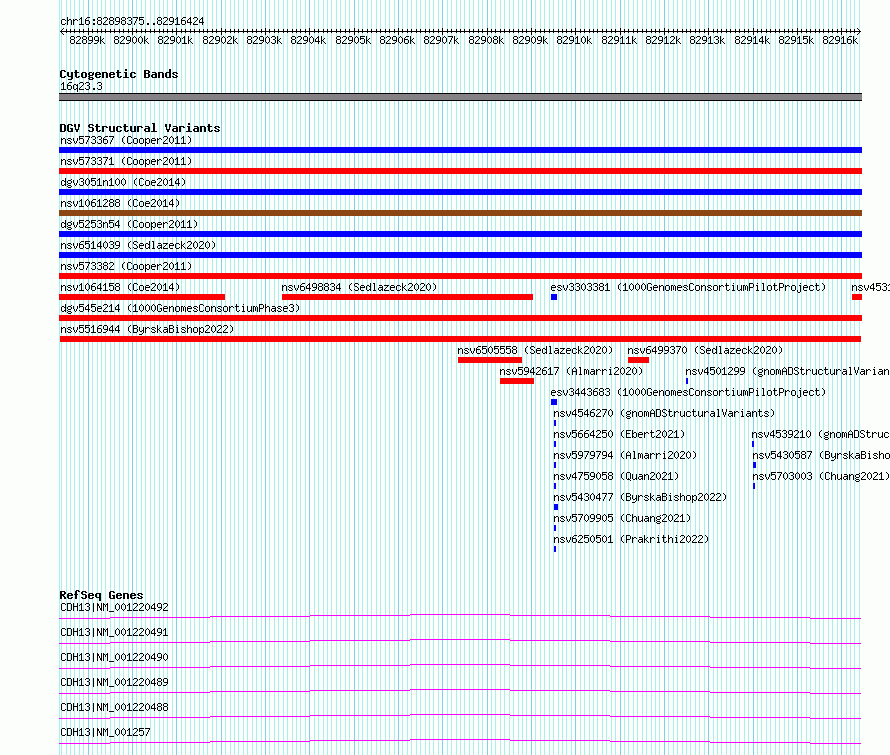Click the brown nsv1061288 (Coe2014) variant bar
The image size is (890, 755).
tap(460, 213)
